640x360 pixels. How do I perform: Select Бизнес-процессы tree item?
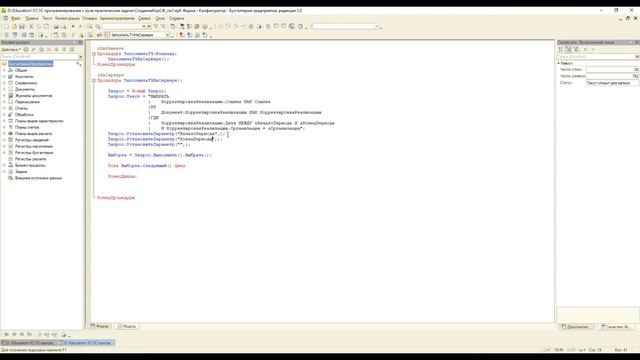pos(30,165)
